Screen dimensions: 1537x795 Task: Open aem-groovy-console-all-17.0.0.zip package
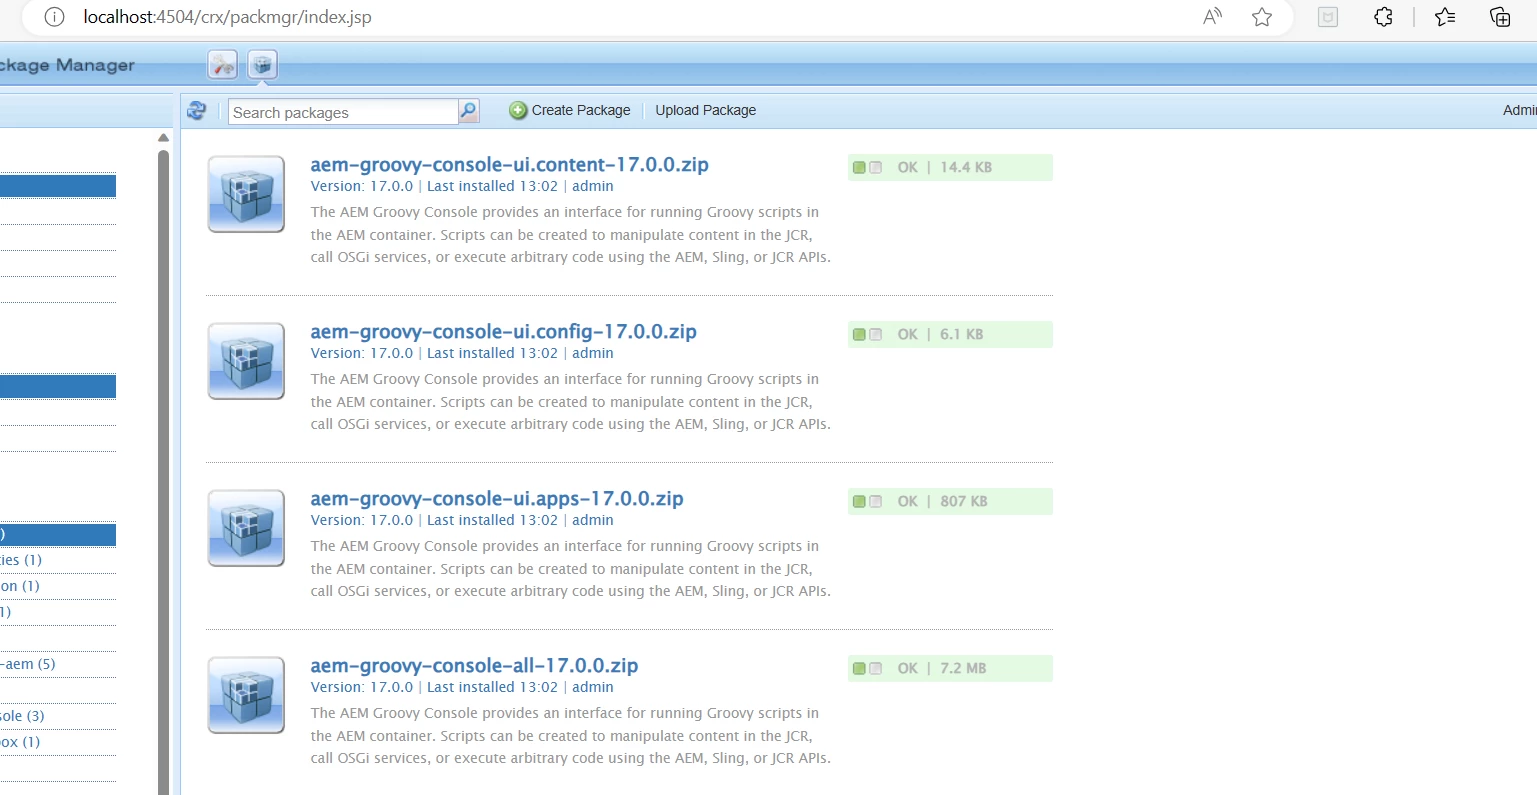tap(474, 666)
